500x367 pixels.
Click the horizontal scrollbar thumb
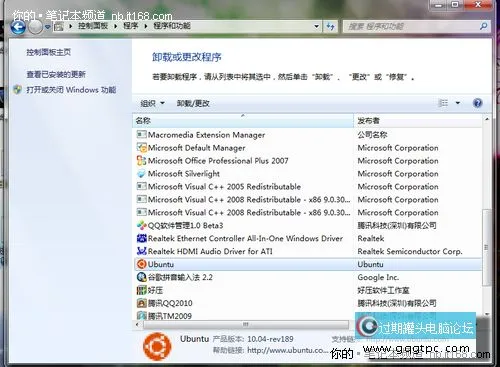pos(246,324)
